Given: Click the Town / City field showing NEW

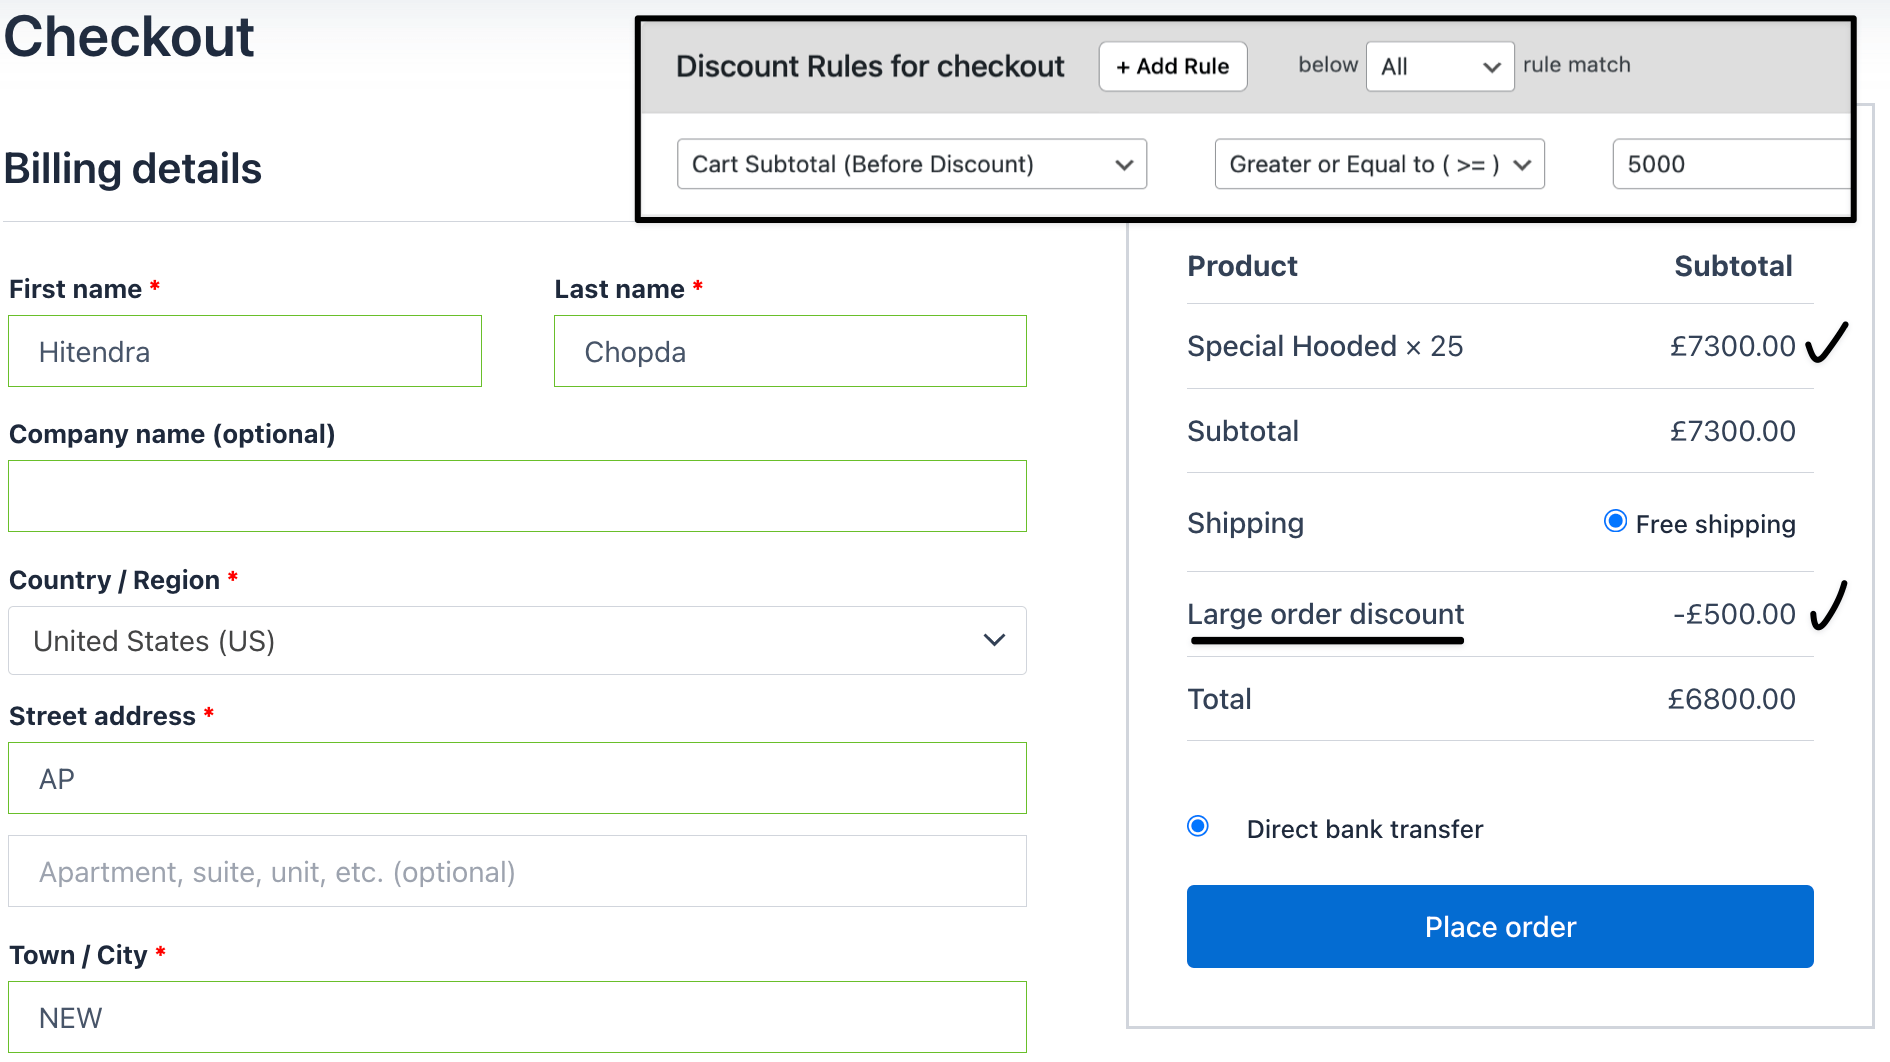Looking at the screenshot, I should click(x=516, y=1017).
